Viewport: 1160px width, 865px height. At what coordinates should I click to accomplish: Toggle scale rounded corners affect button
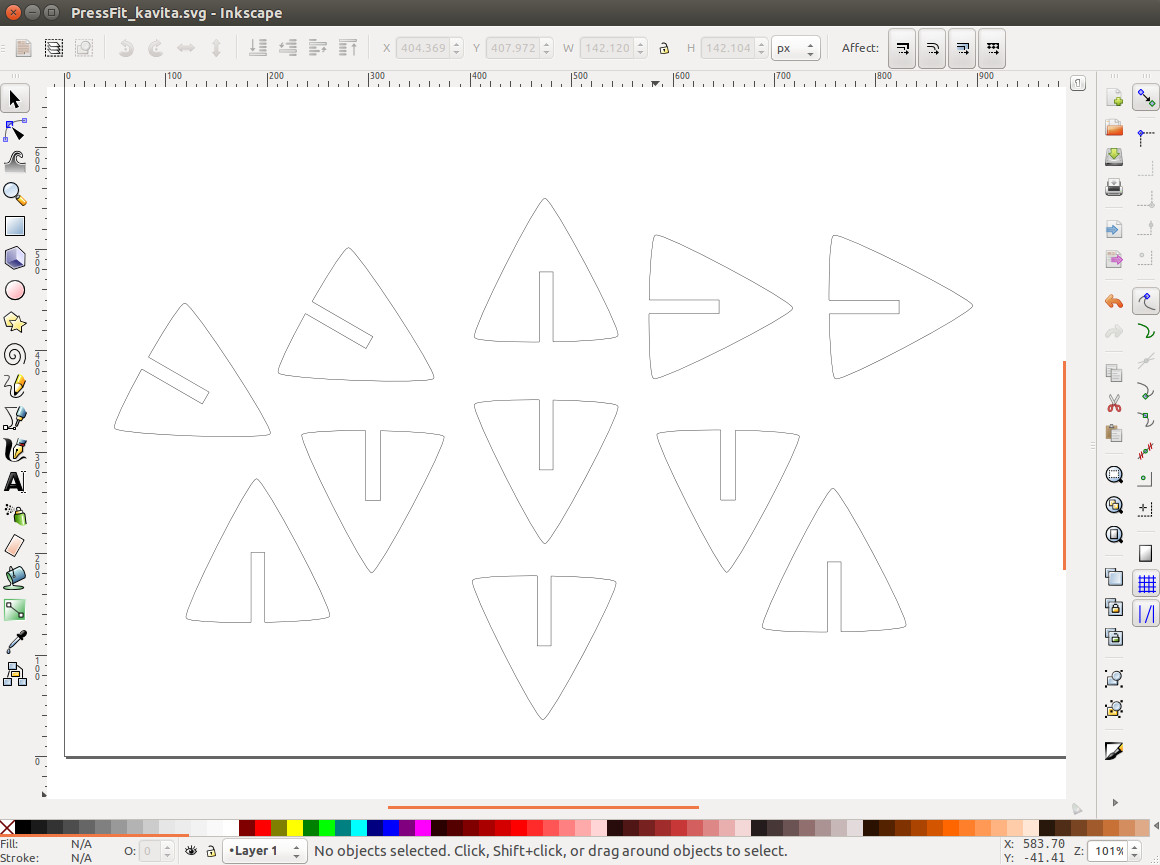click(932, 48)
